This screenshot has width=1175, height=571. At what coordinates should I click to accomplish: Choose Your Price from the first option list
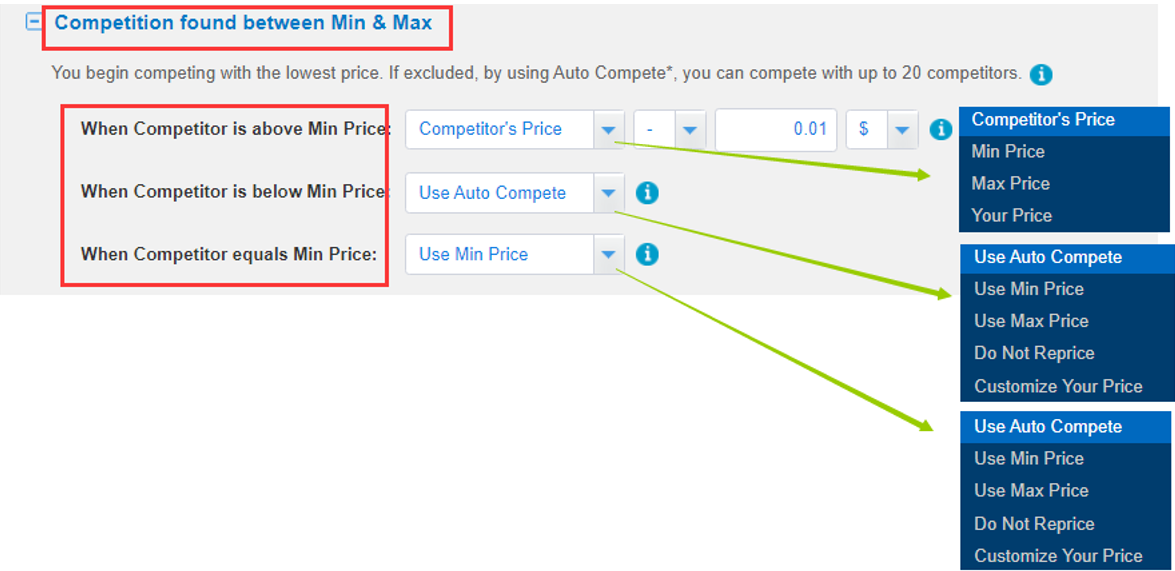pos(1011,216)
